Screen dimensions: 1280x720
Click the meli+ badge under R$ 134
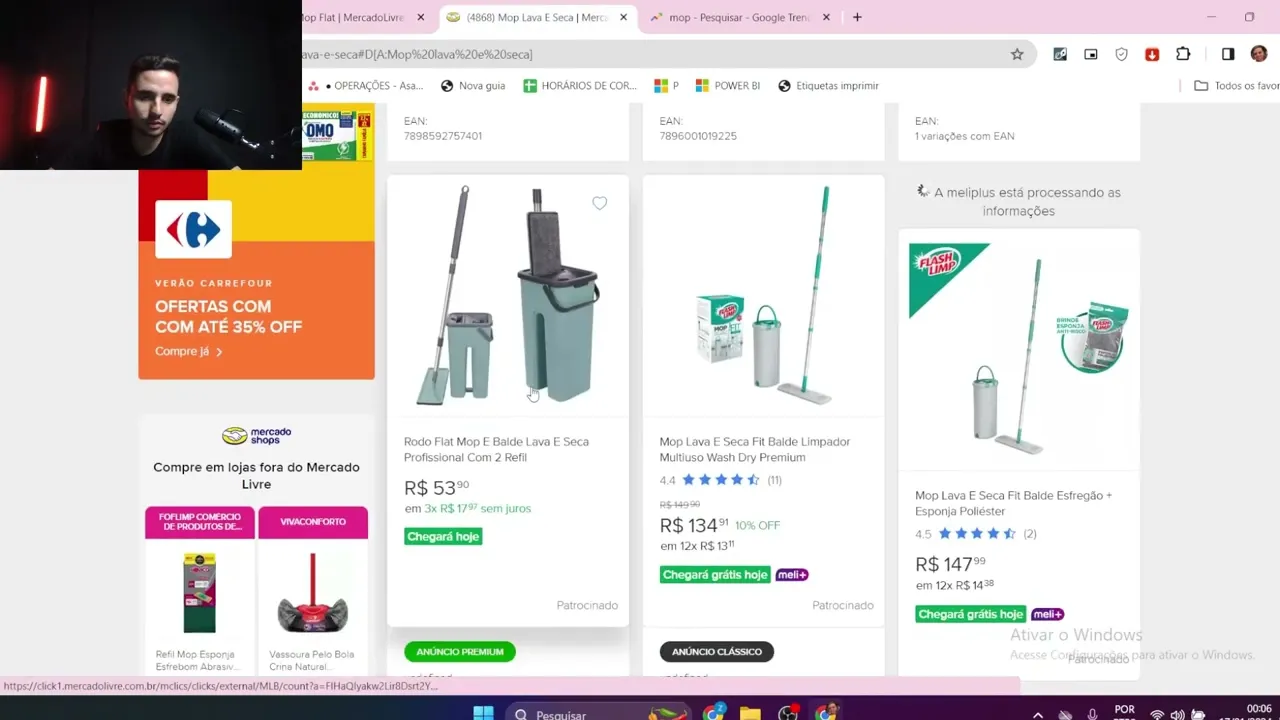[x=792, y=575]
